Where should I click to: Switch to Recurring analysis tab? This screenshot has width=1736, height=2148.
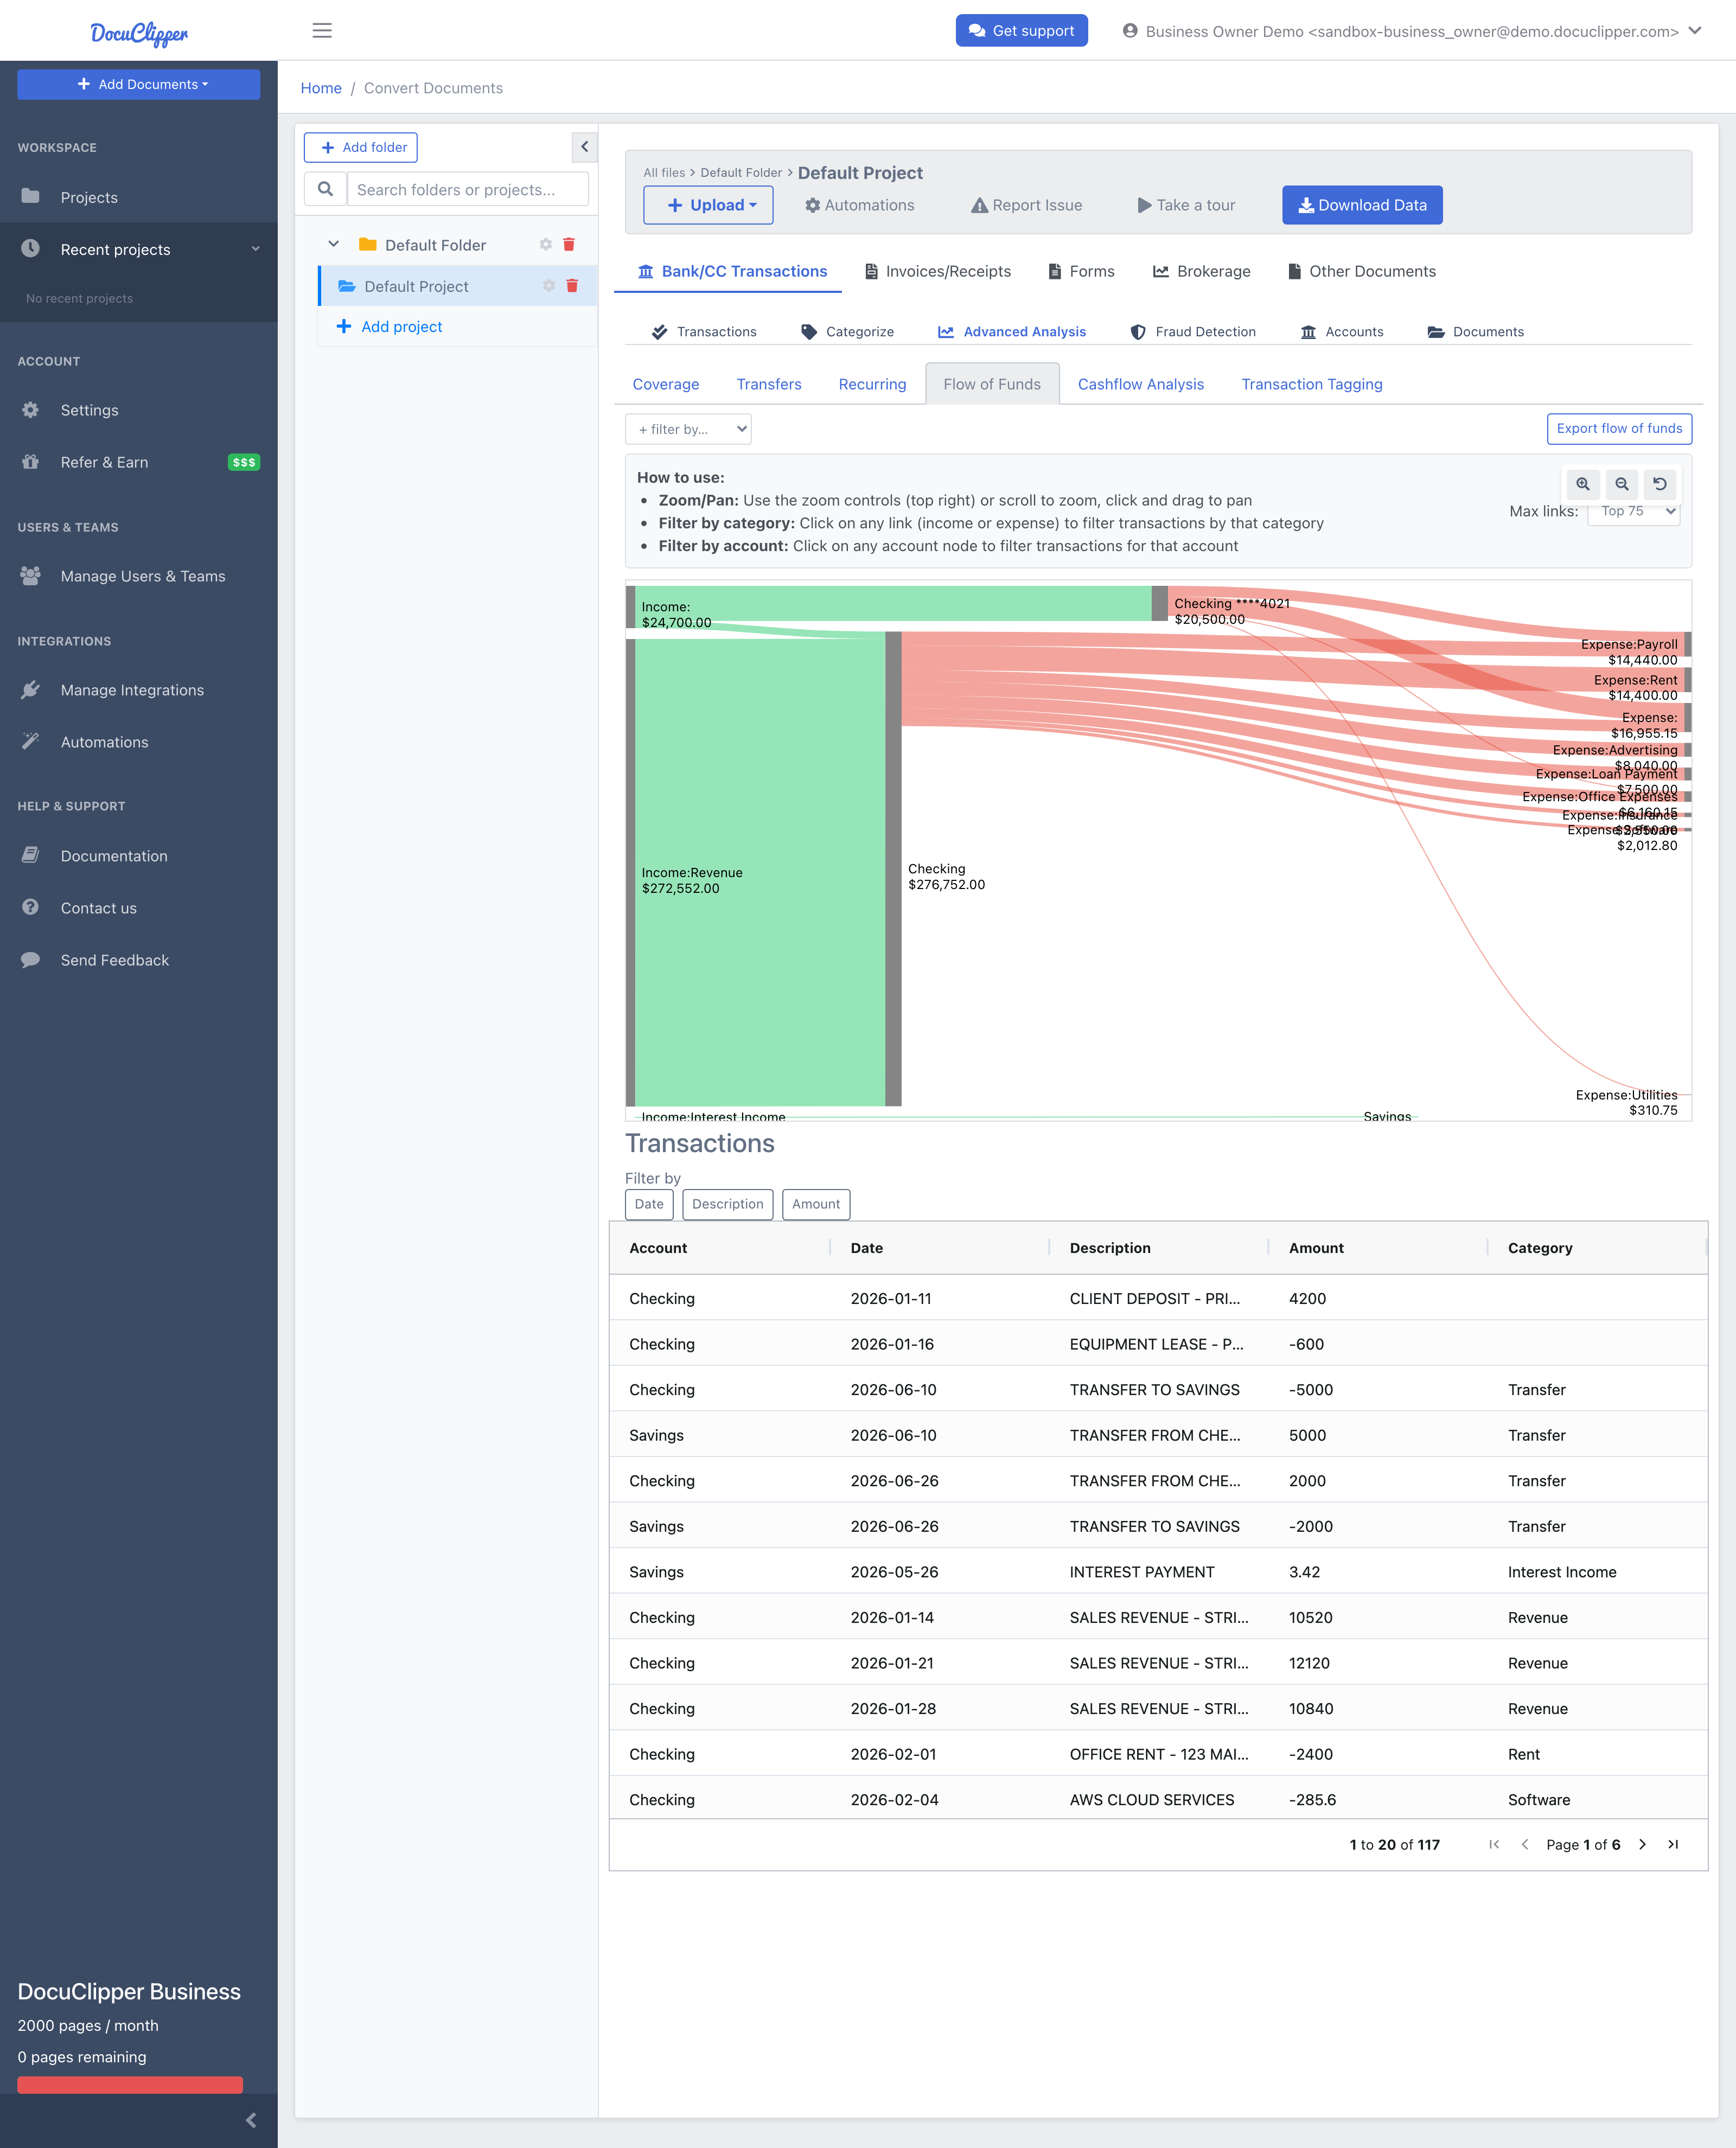tap(872, 384)
